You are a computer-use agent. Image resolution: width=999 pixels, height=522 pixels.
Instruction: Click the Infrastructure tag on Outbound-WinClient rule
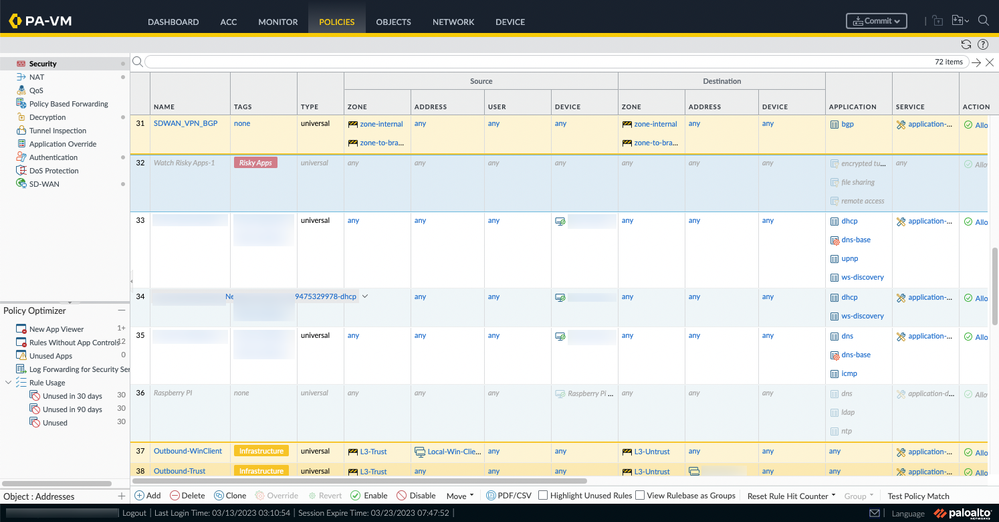click(x=261, y=451)
